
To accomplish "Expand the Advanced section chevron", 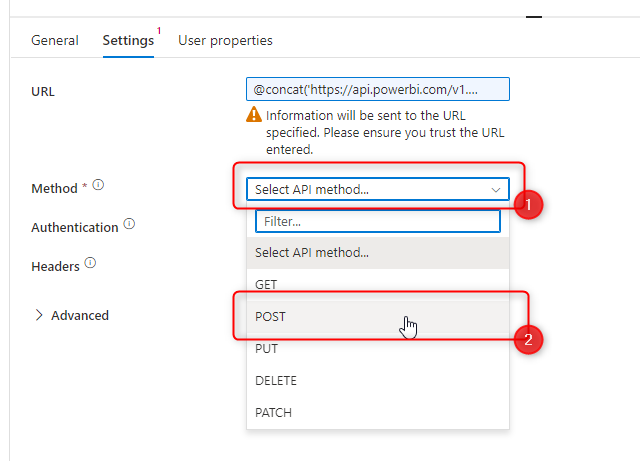I will coord(39,315).
